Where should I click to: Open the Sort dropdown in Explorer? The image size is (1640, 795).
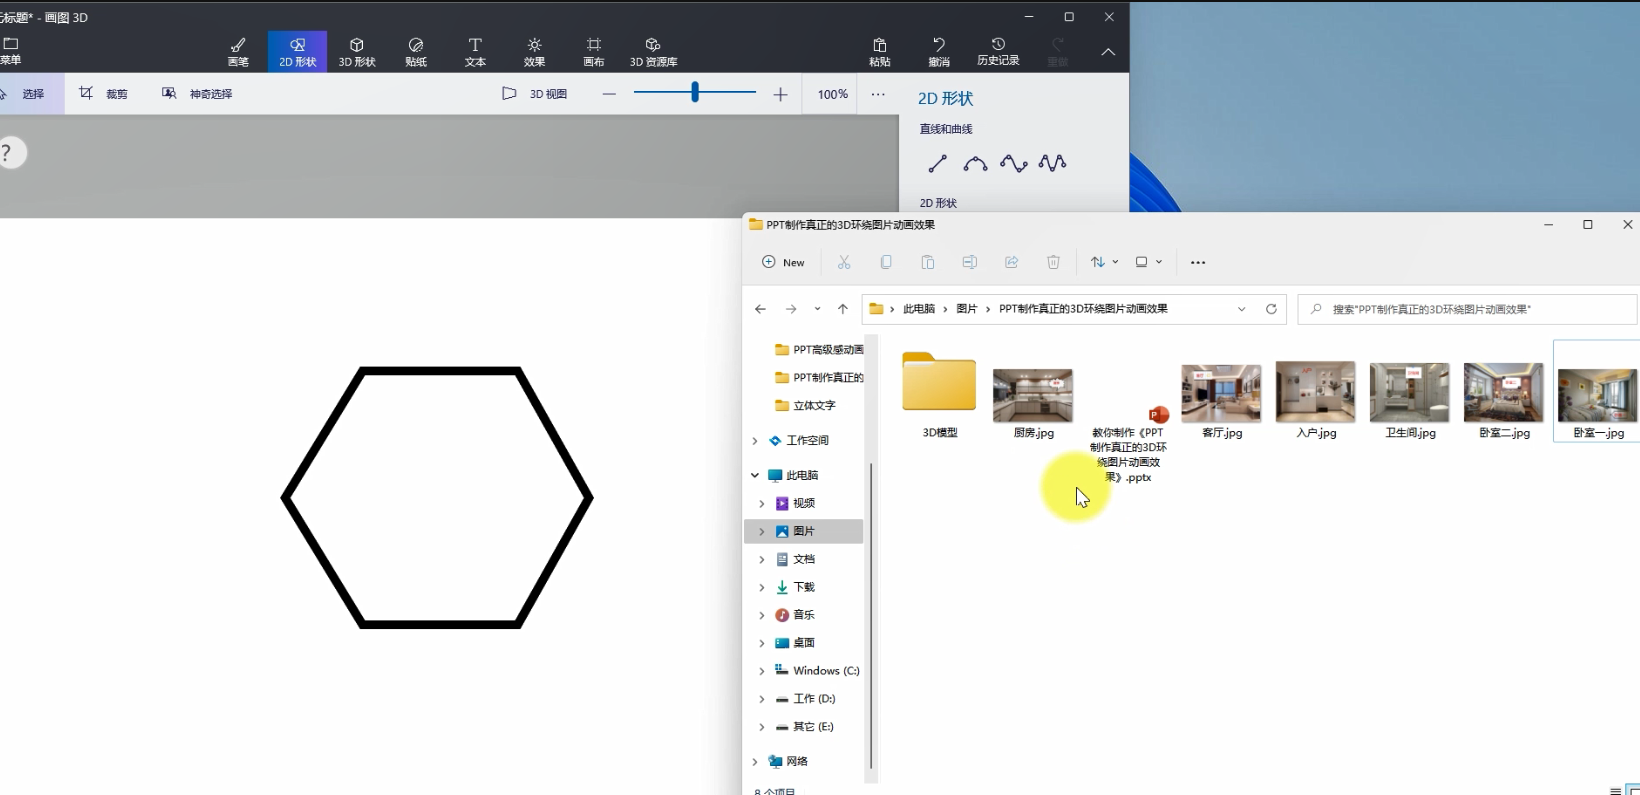tap(1104, 262)
